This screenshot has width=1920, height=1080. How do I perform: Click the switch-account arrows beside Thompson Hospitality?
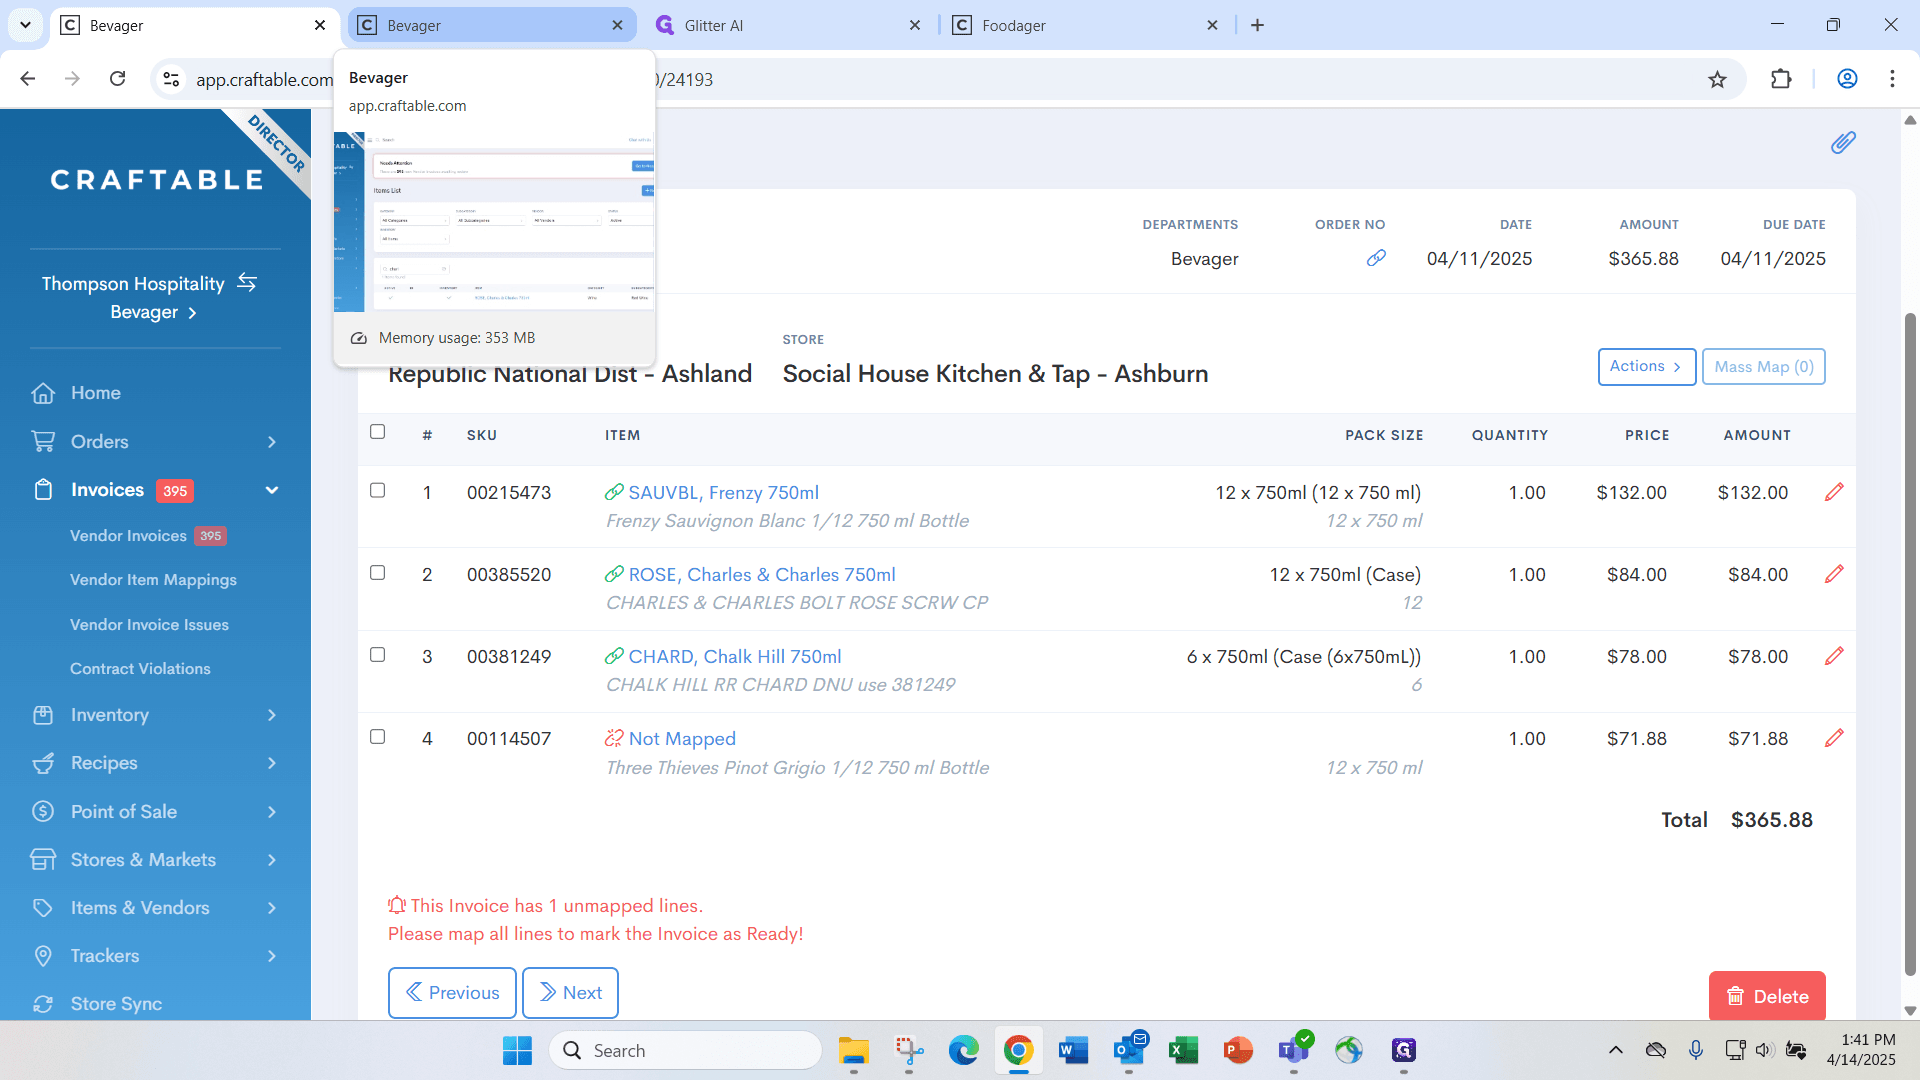coord(247,283)
